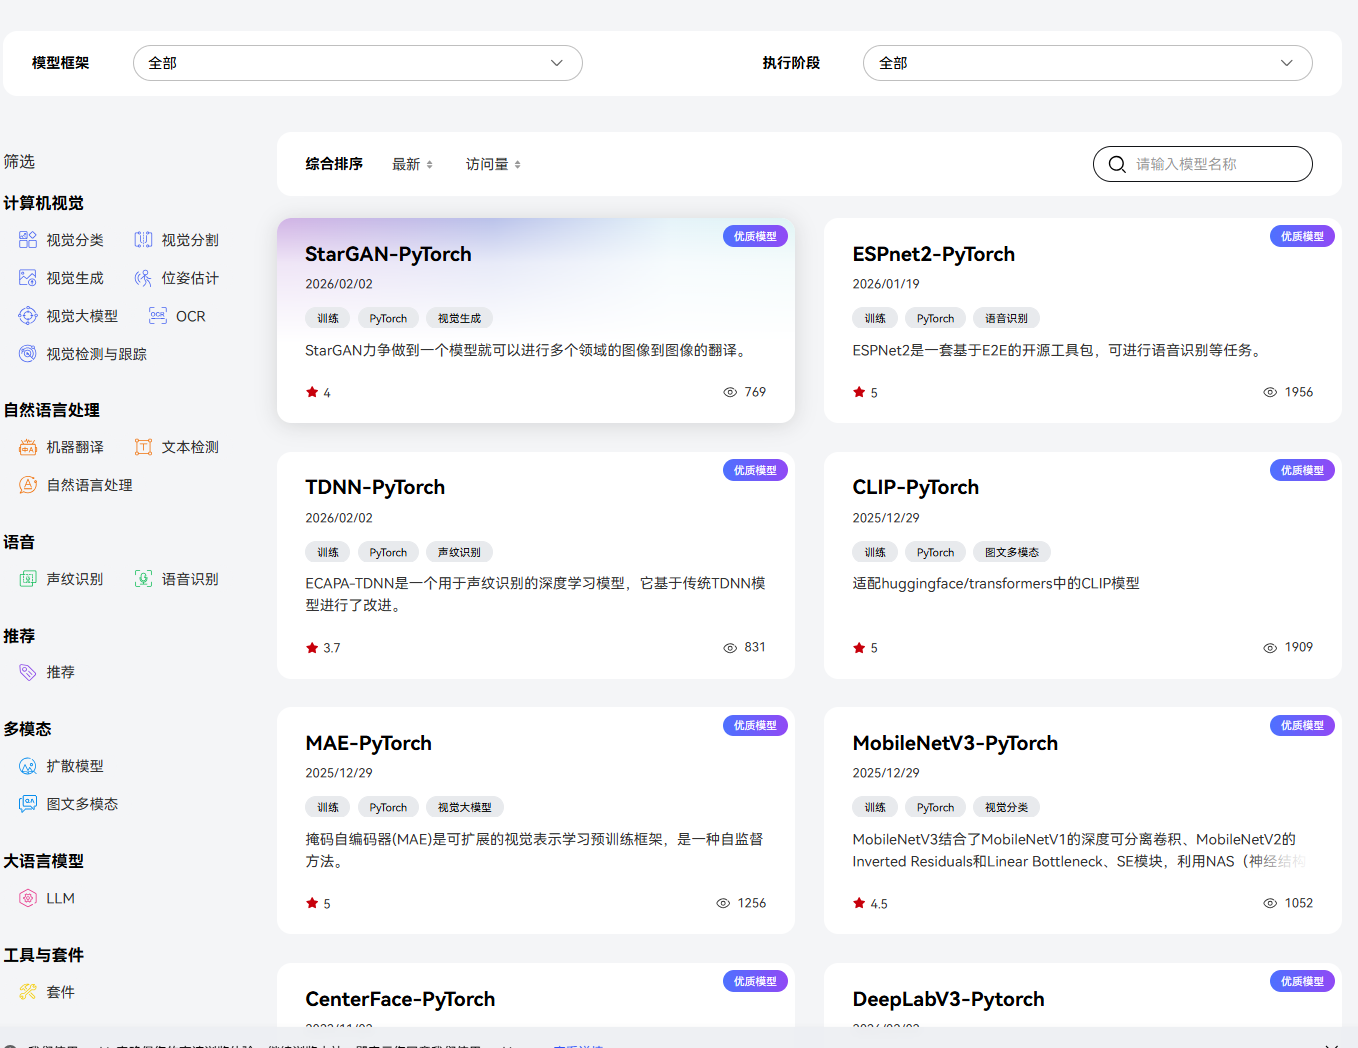Click 声纹识别 tag on TDNN-PyTorch card
The height and width of the screenshot is (1048, 1358).
click(x=459, y=552)
